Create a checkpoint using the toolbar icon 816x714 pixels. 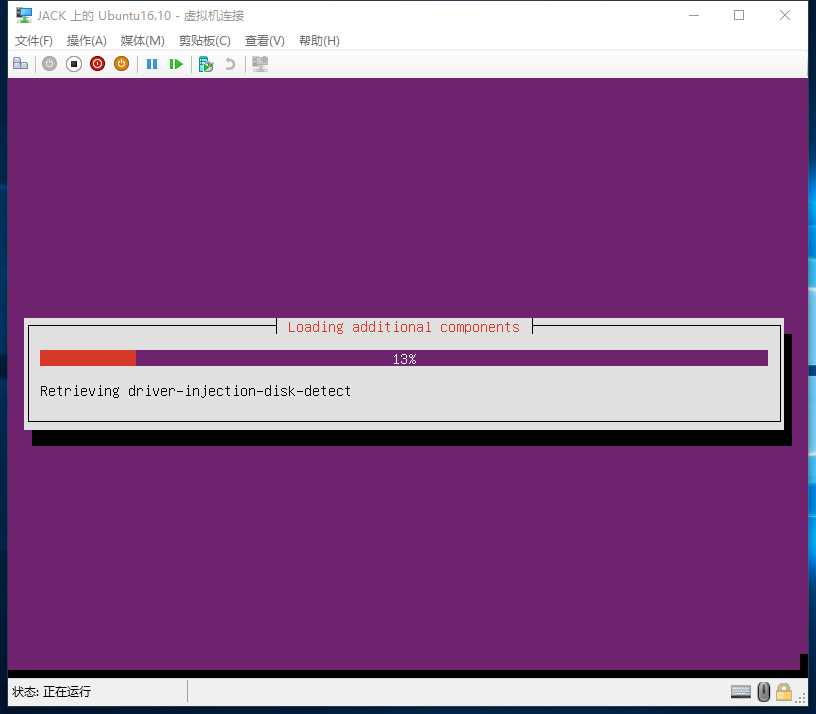pos(206,64)
